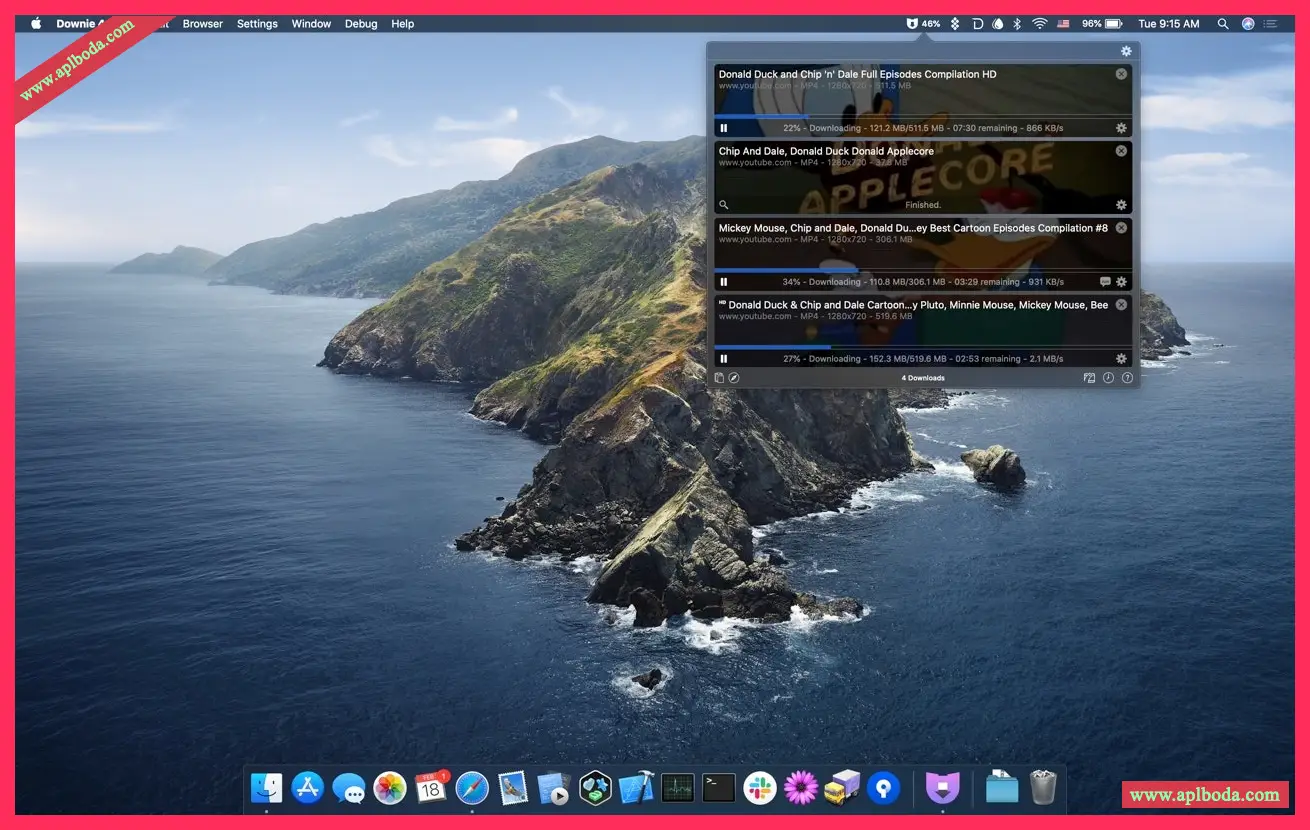Open gear options for Full Episodes Compilation download

click(x=1121, y=128)
